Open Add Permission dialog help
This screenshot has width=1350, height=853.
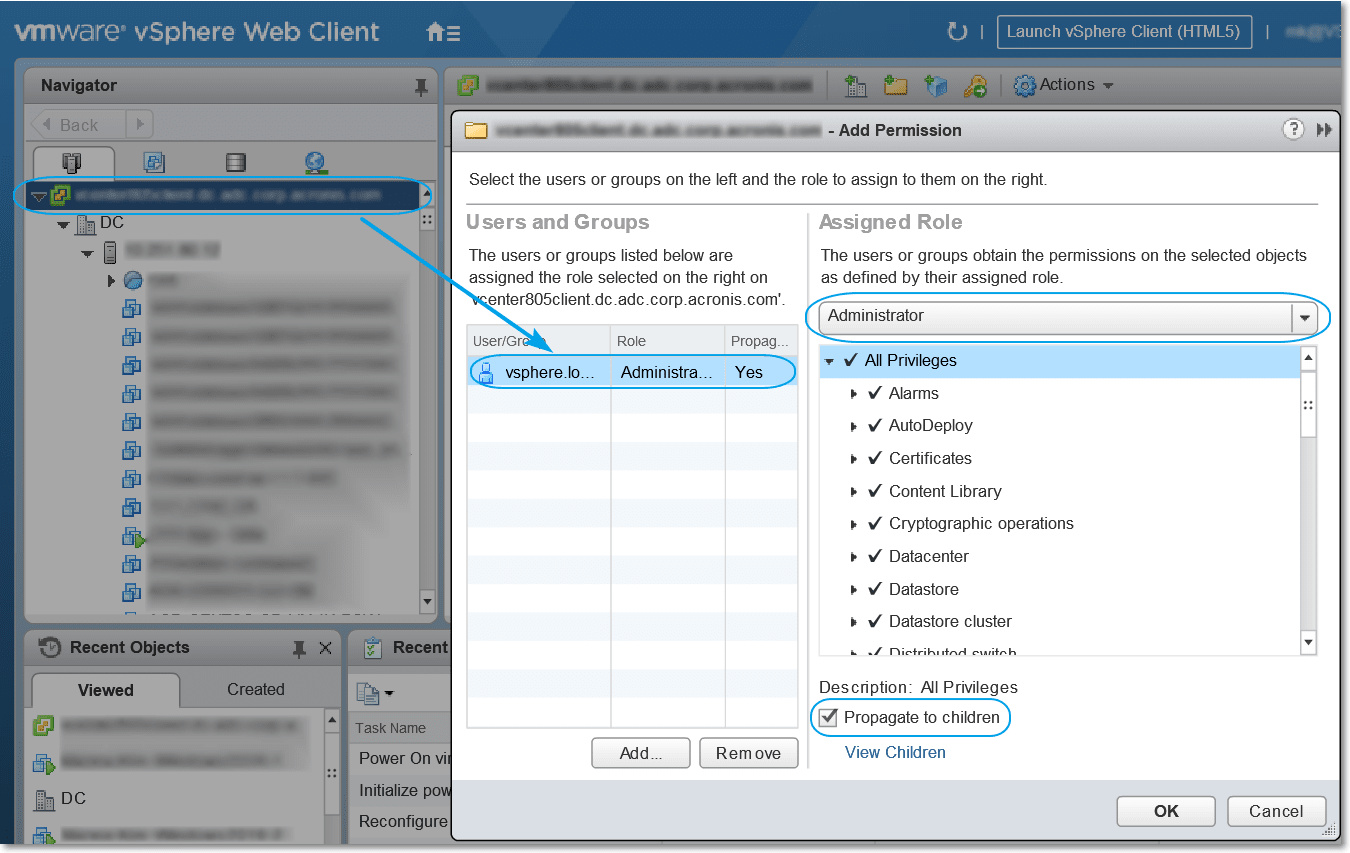[1294, 129]
